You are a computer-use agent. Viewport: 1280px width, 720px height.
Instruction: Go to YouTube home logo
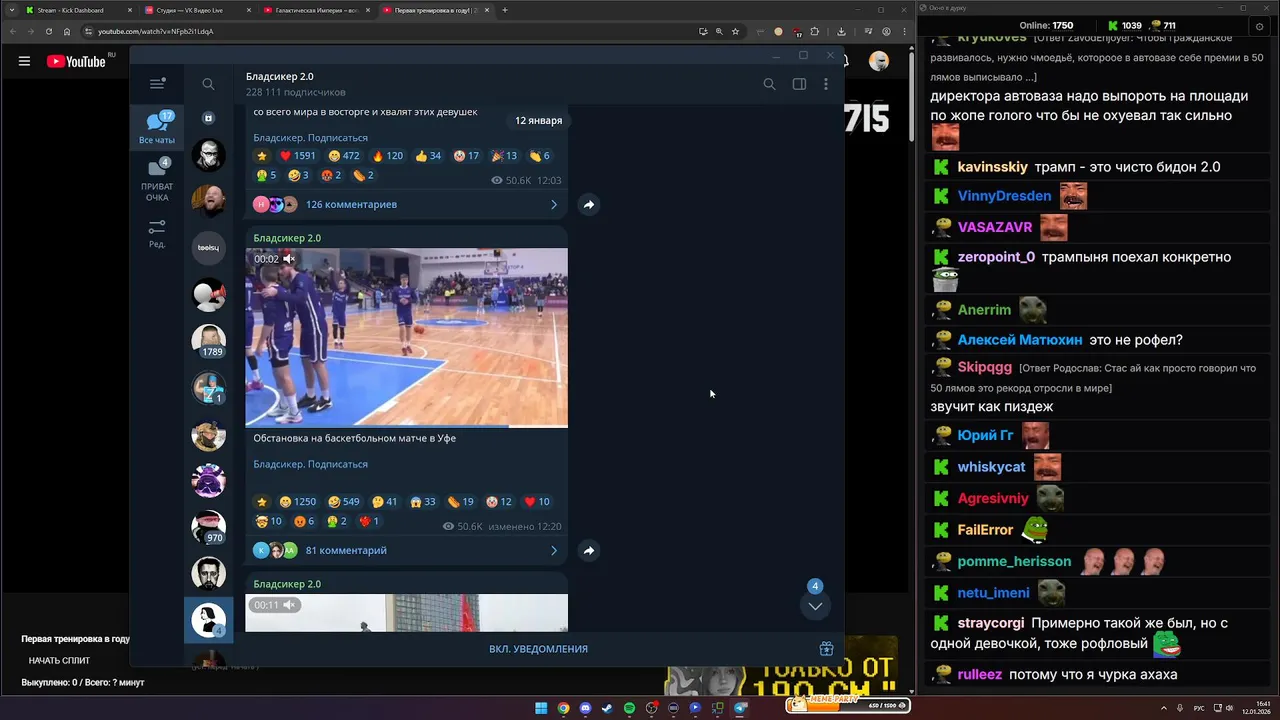click(x=76, y=61)
